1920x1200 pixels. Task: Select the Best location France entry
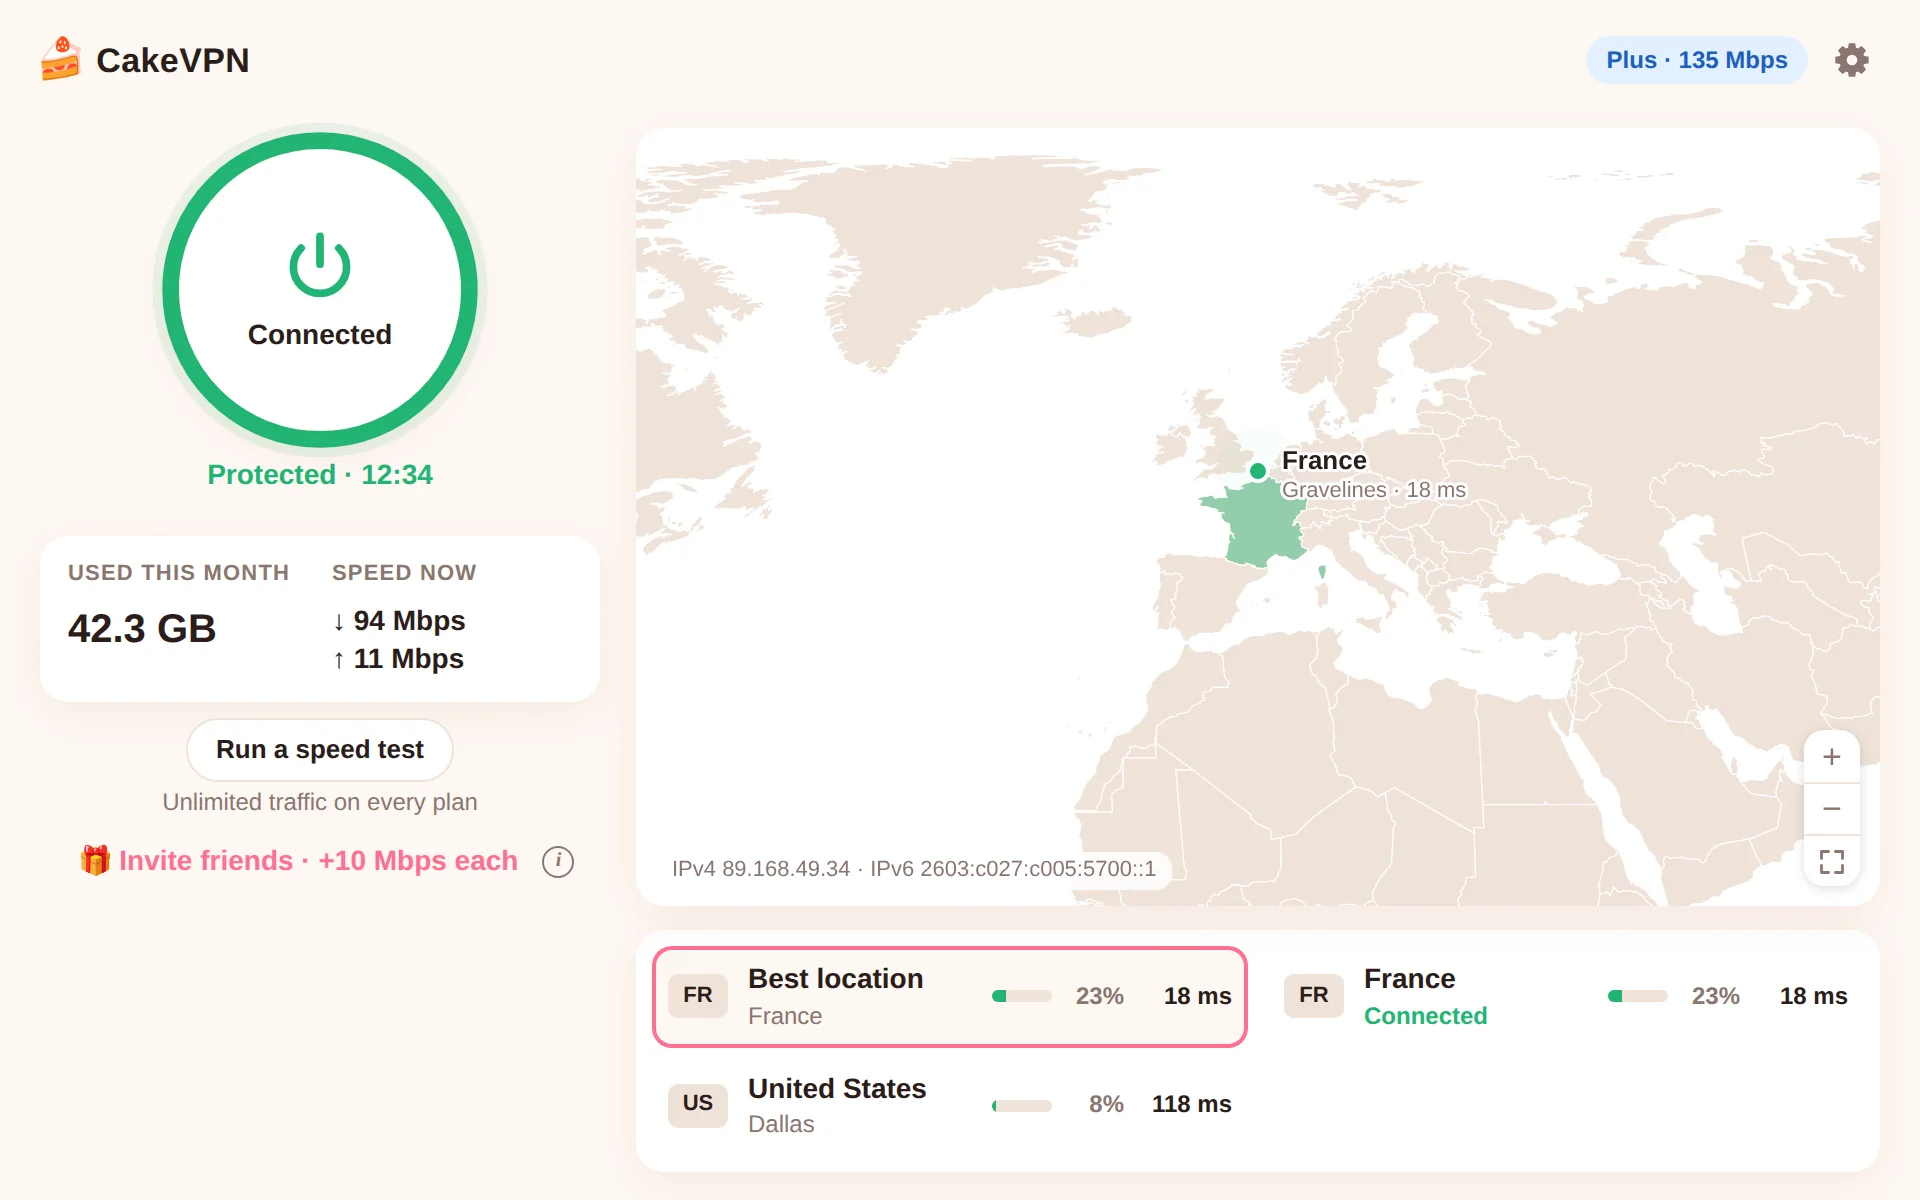[950, 997]
